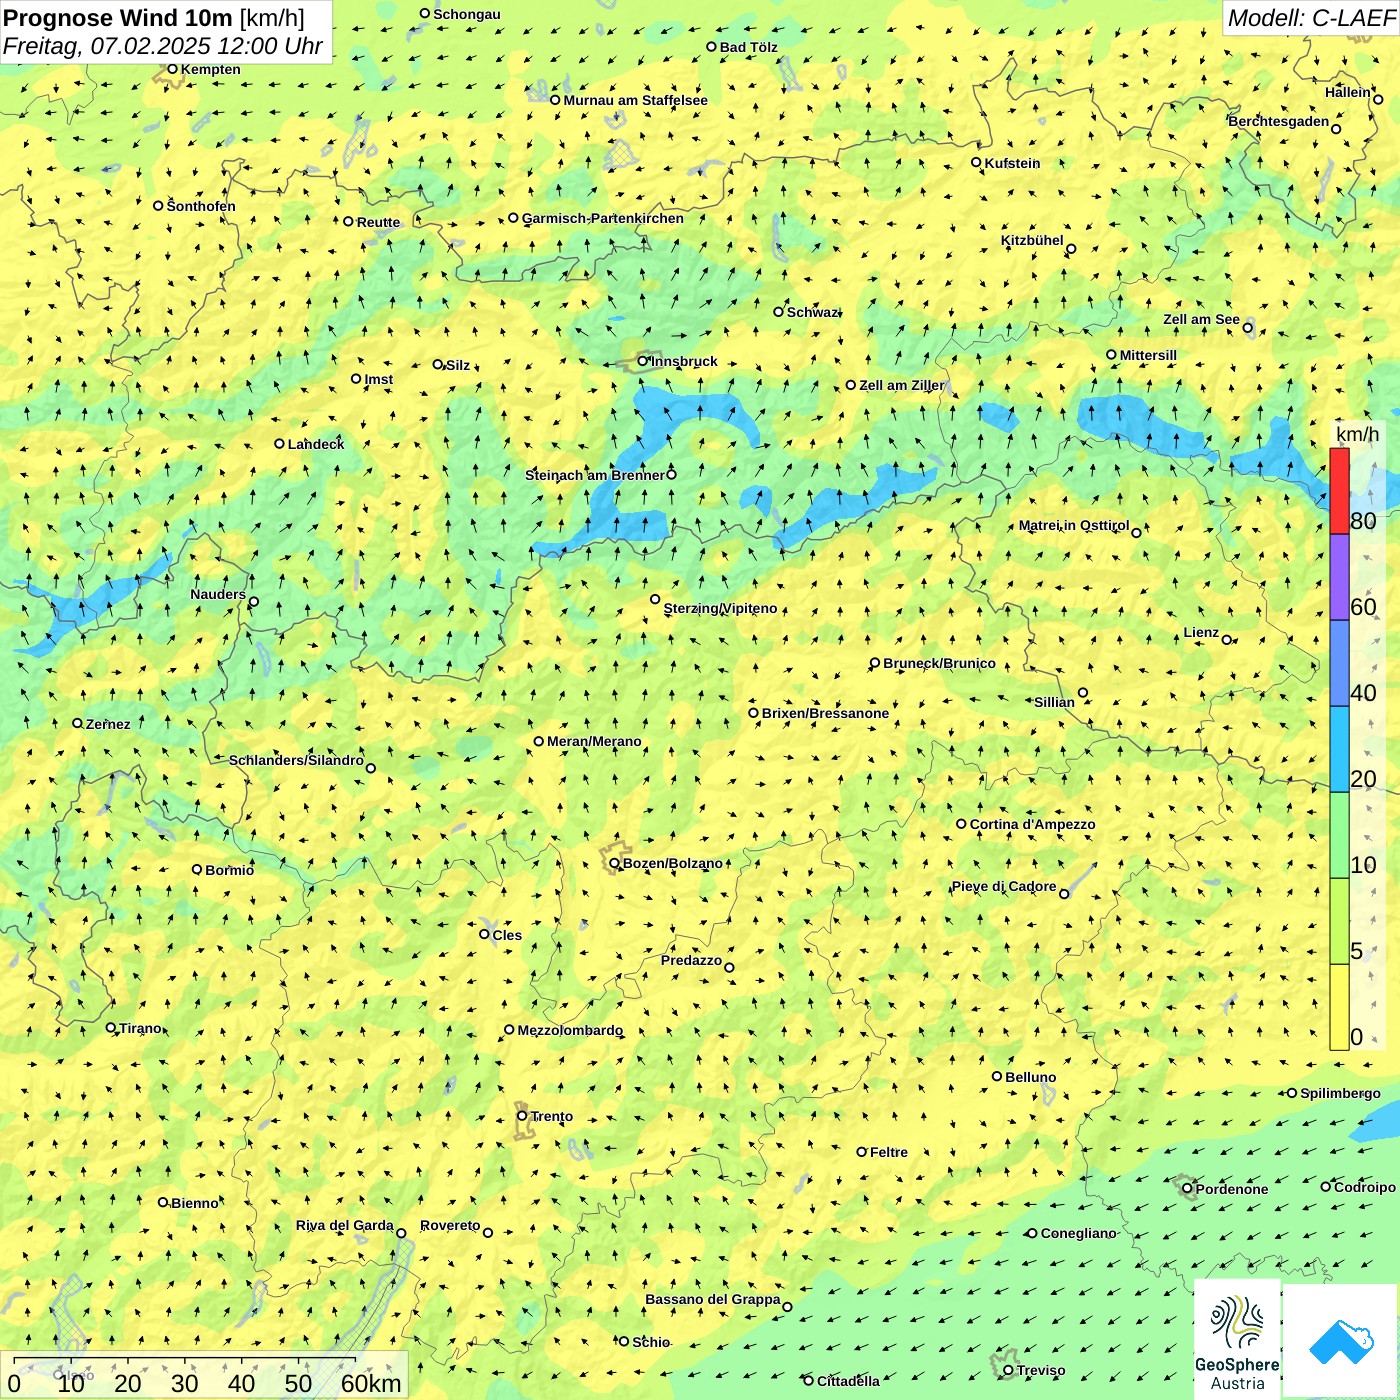
Task: Click the 'Brixen/Bressanone' label
Action: (825, 713)
